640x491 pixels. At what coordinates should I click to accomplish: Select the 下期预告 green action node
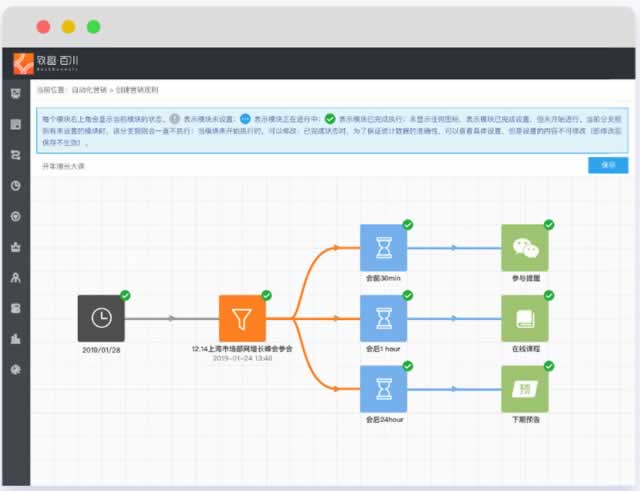(525, 390)
